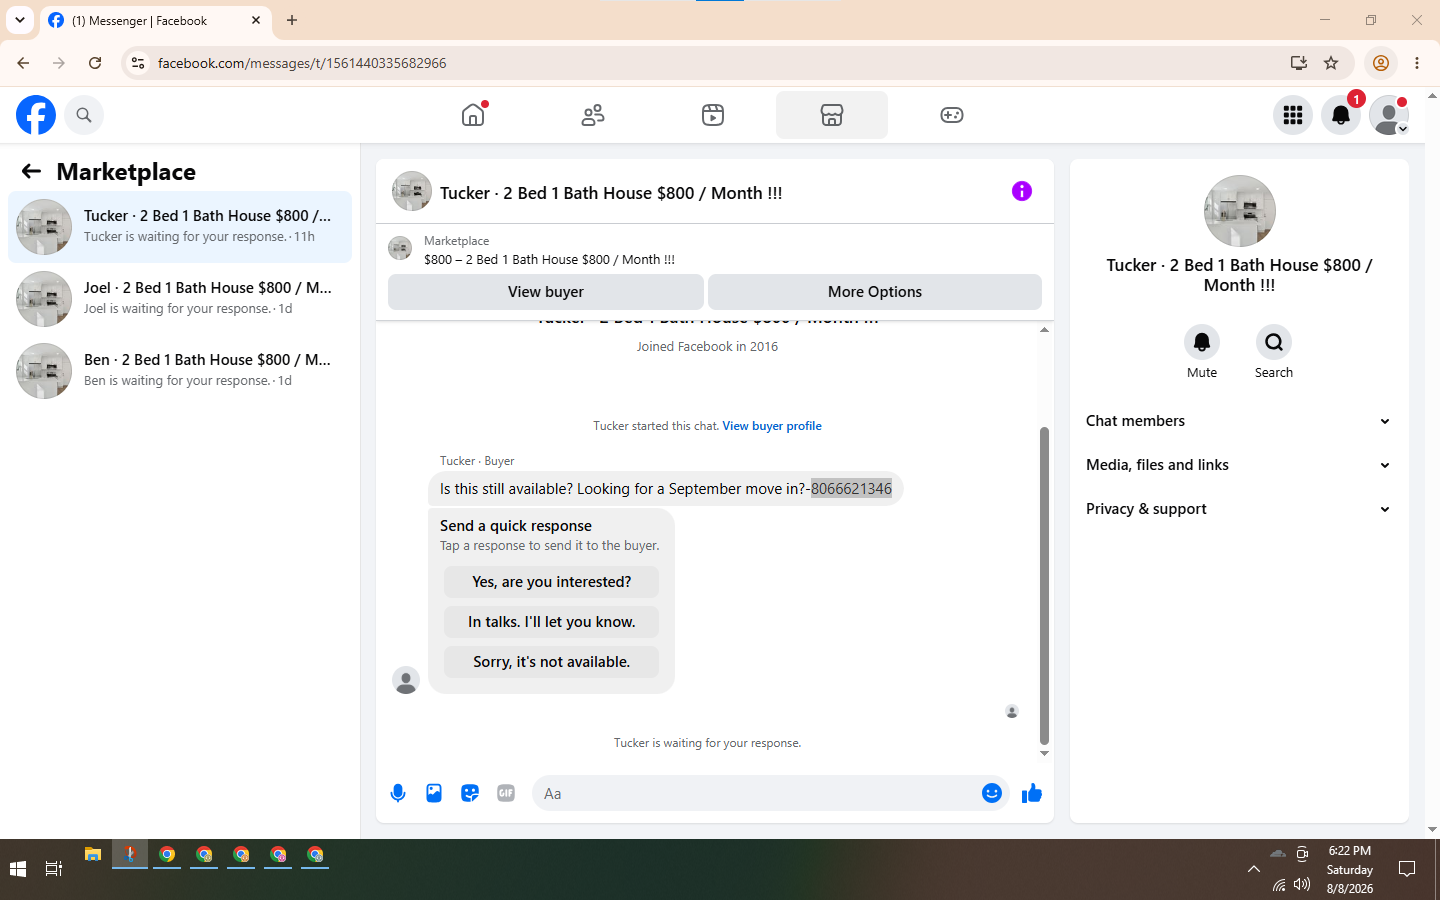Open the notifications bell
1440x900 pixels.
[1341, 115]
